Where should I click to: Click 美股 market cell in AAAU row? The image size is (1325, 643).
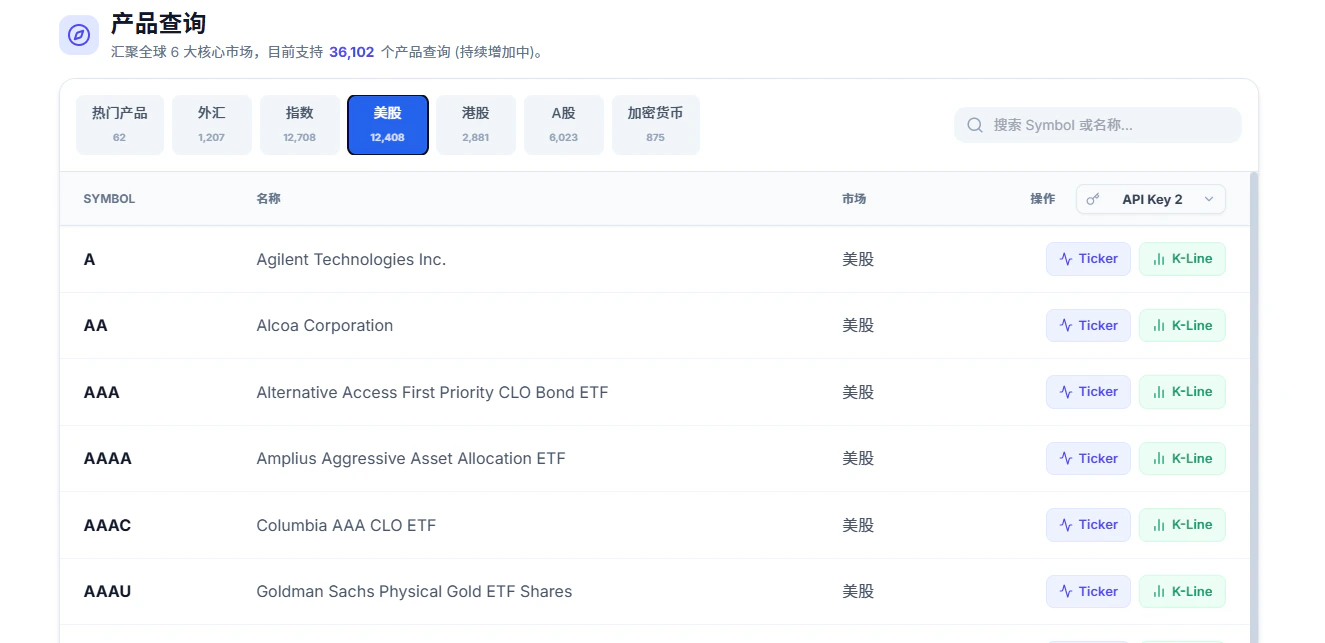(858, 591)
